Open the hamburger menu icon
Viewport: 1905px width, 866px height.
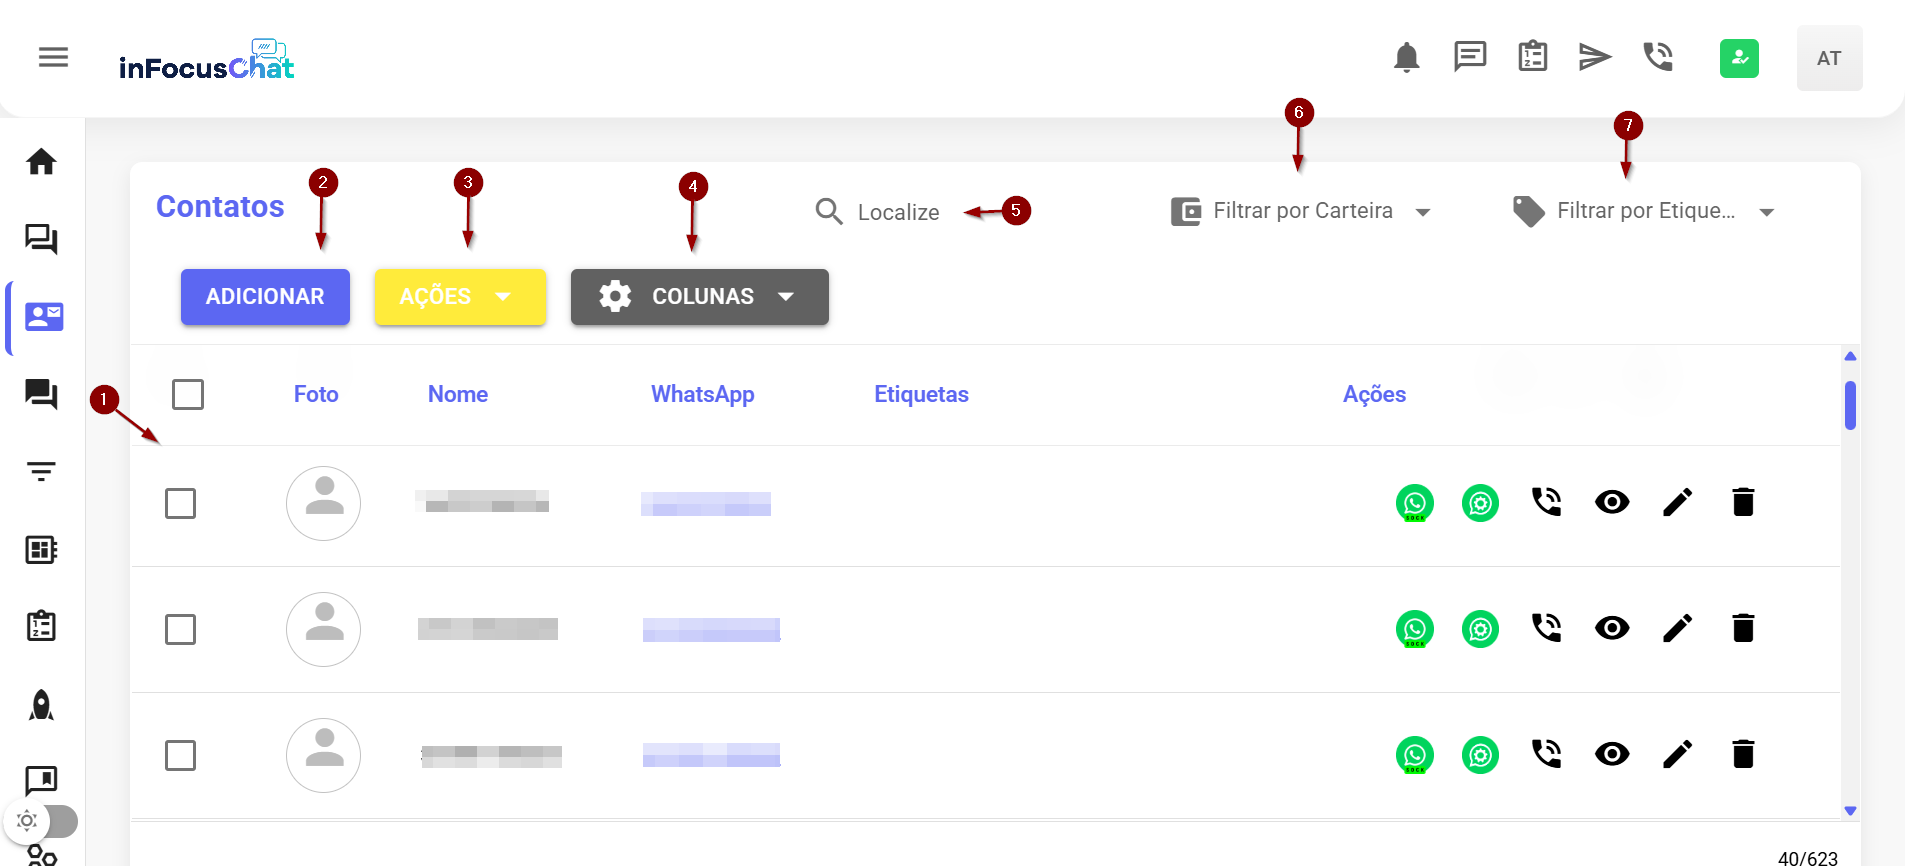53,58
